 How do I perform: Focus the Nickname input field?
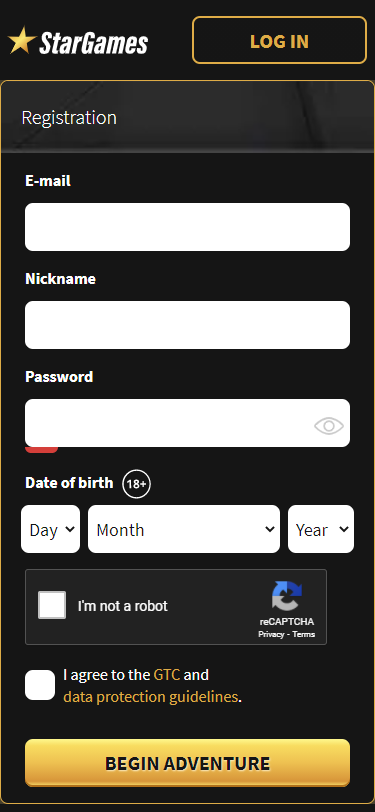click(188, 325)
